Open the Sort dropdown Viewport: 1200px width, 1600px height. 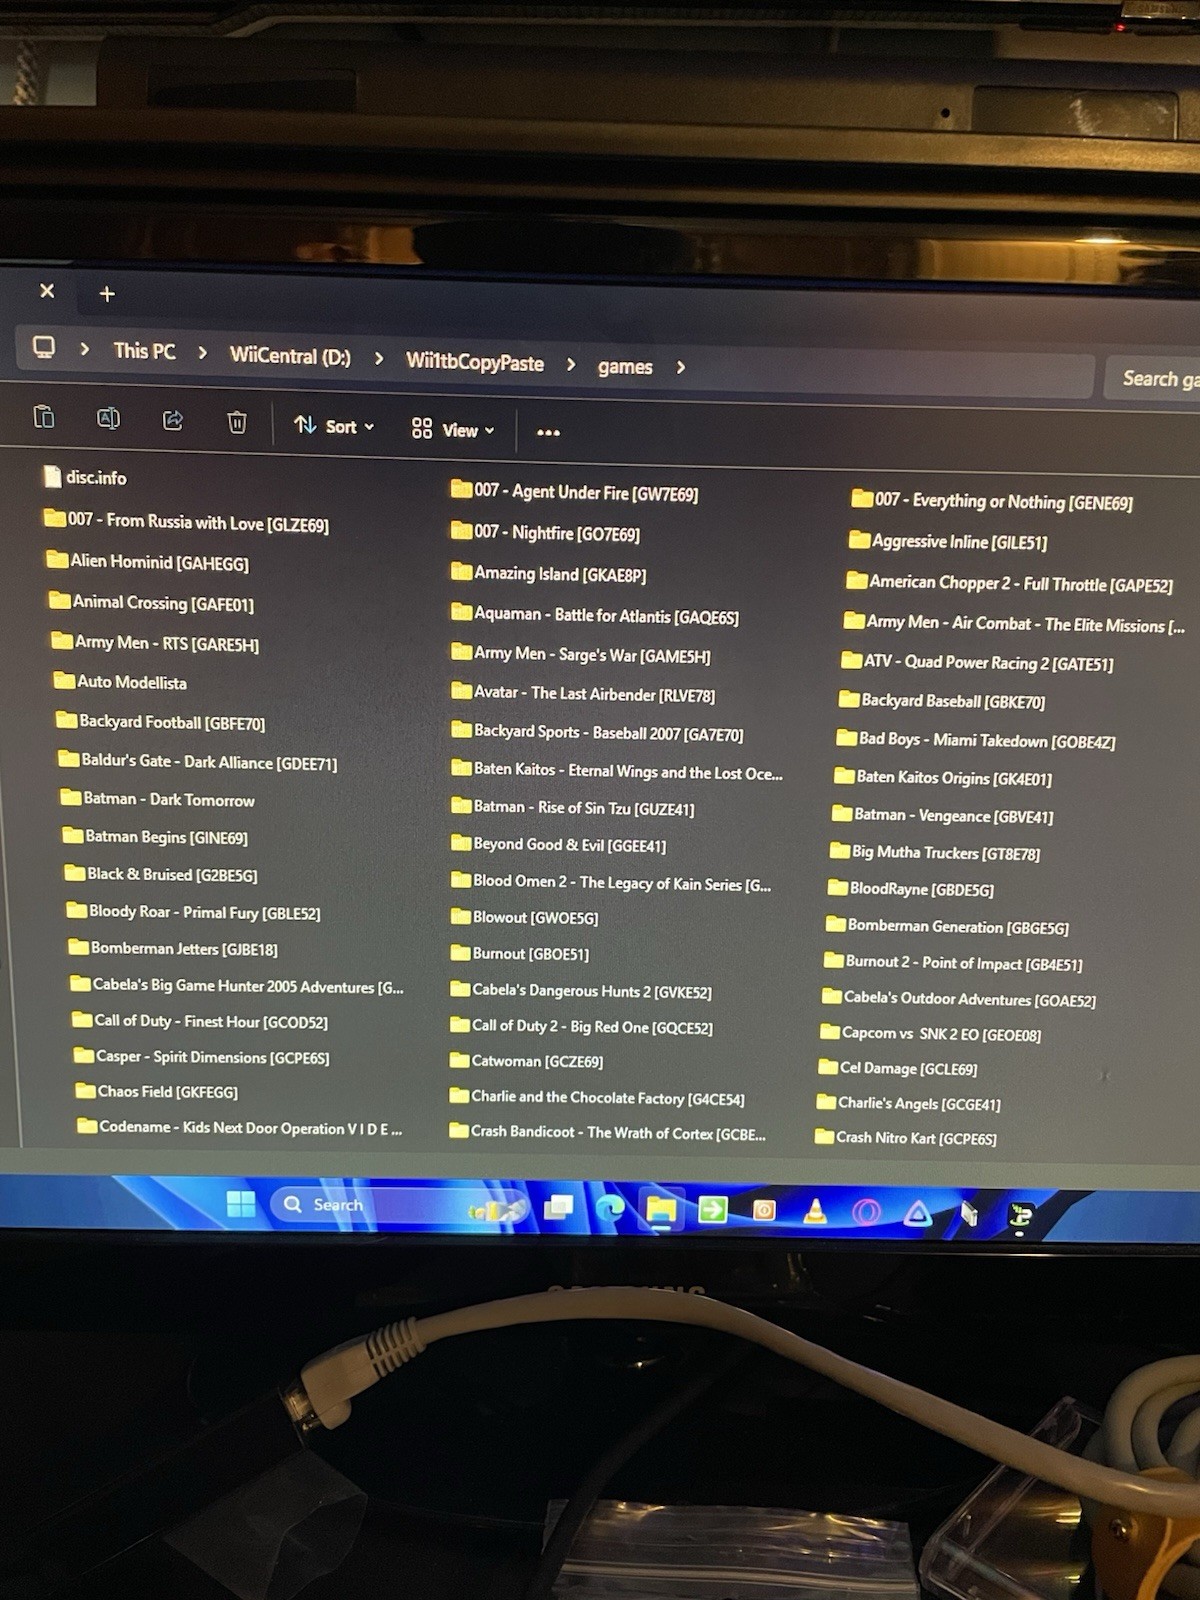click(334, 426)
